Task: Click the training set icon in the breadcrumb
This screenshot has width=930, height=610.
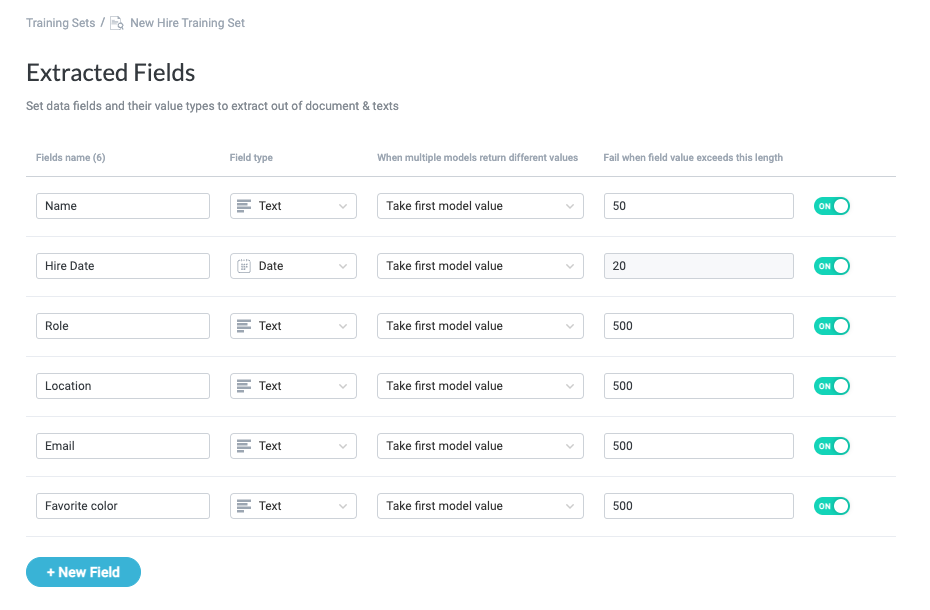Action: point(117,23)
